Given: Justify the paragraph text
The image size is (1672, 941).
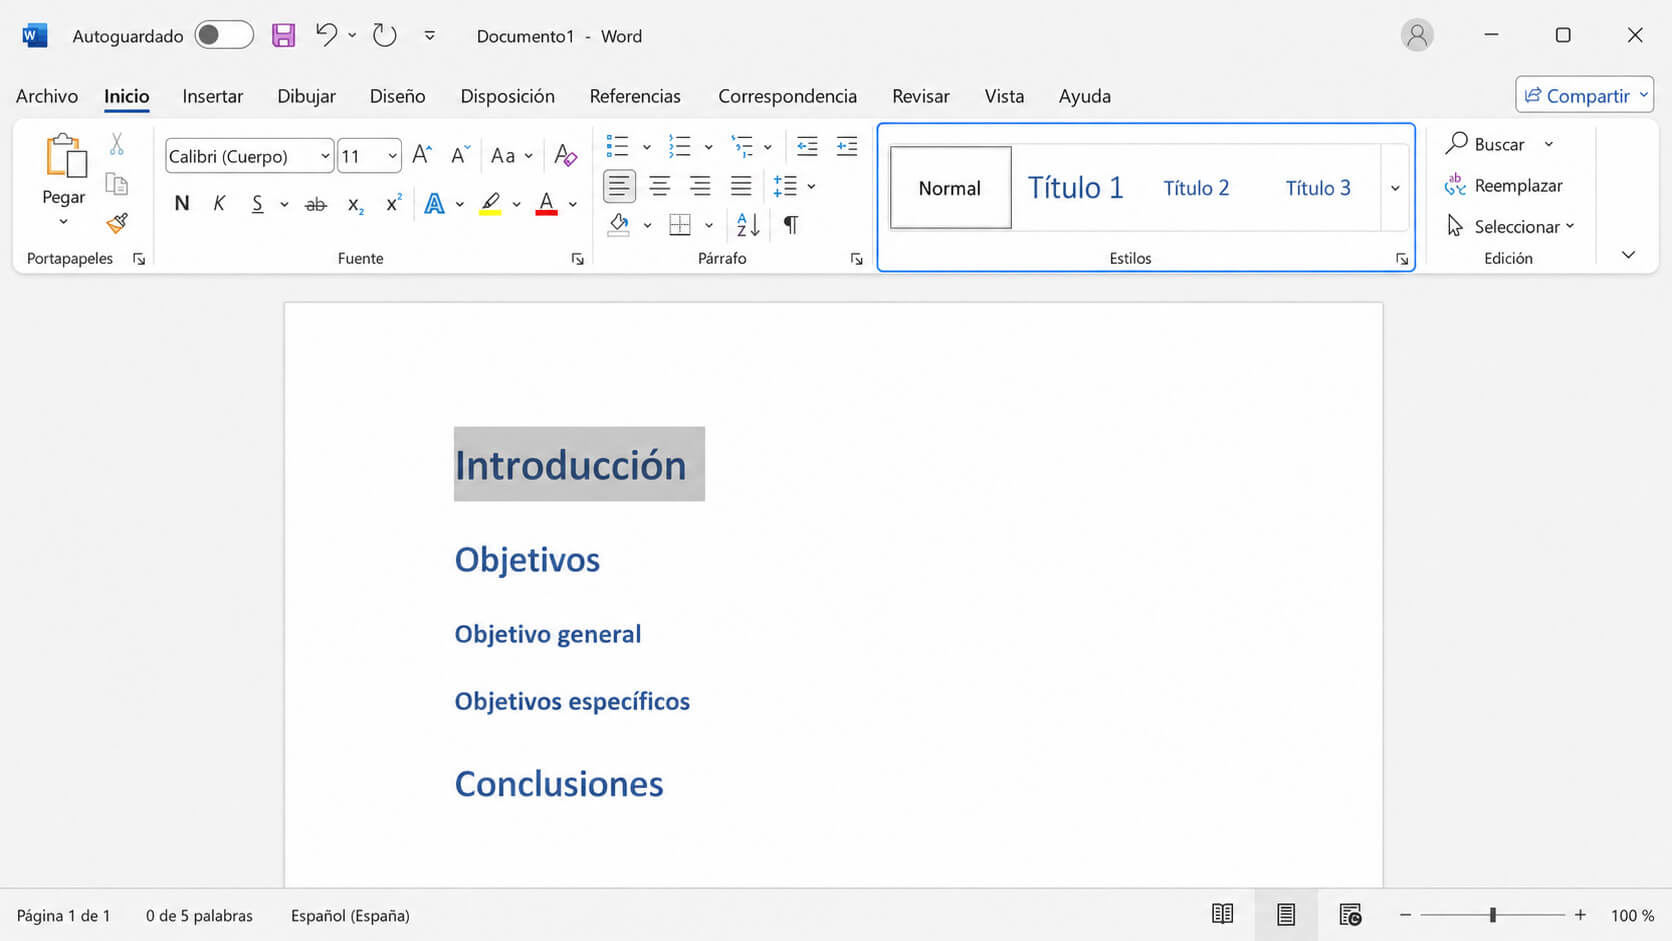Looking at the screenshot, I should pos(741,186).
